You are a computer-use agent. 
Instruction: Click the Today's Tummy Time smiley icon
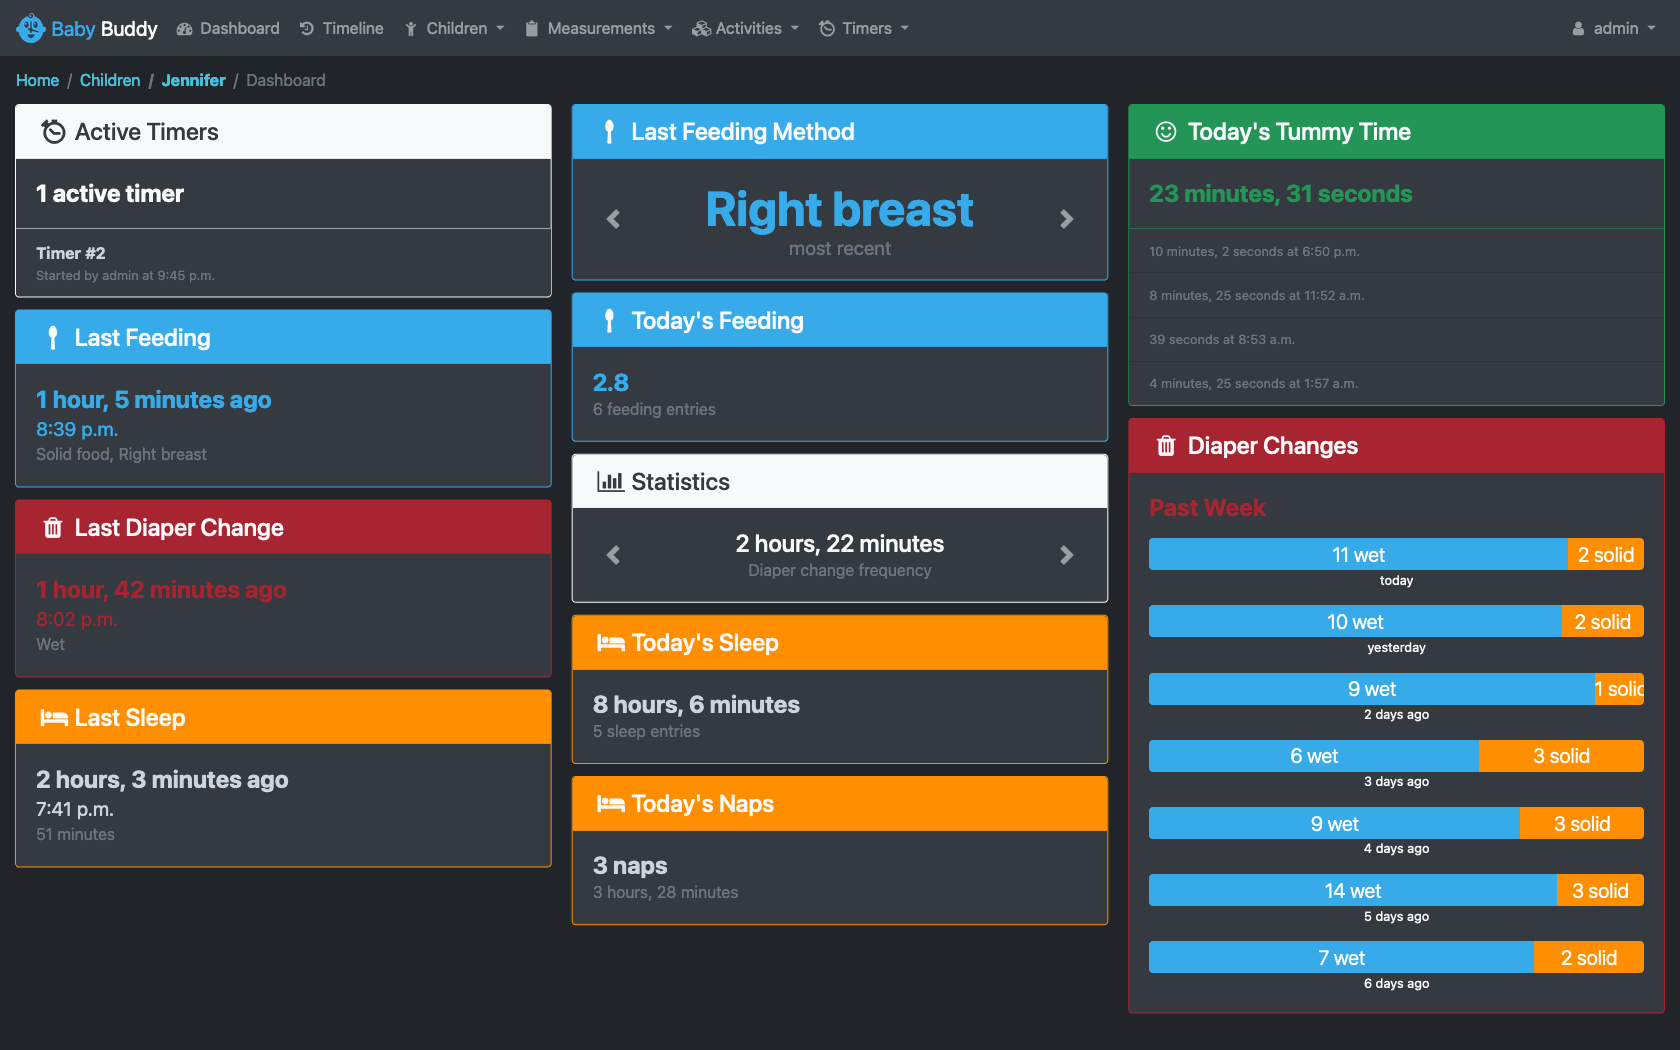coord(1166,132)
